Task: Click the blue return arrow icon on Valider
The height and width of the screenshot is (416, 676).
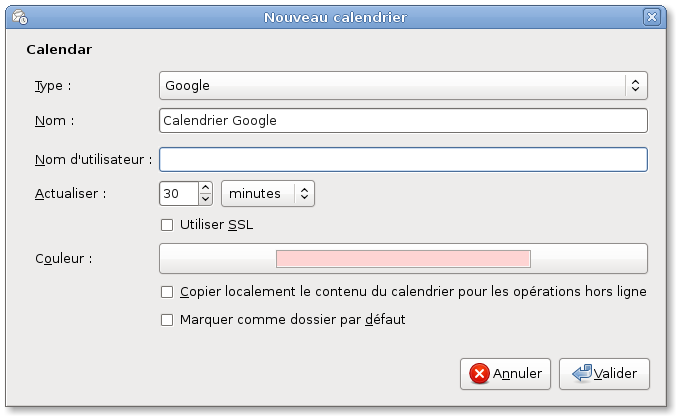Action: click(582, 373)
